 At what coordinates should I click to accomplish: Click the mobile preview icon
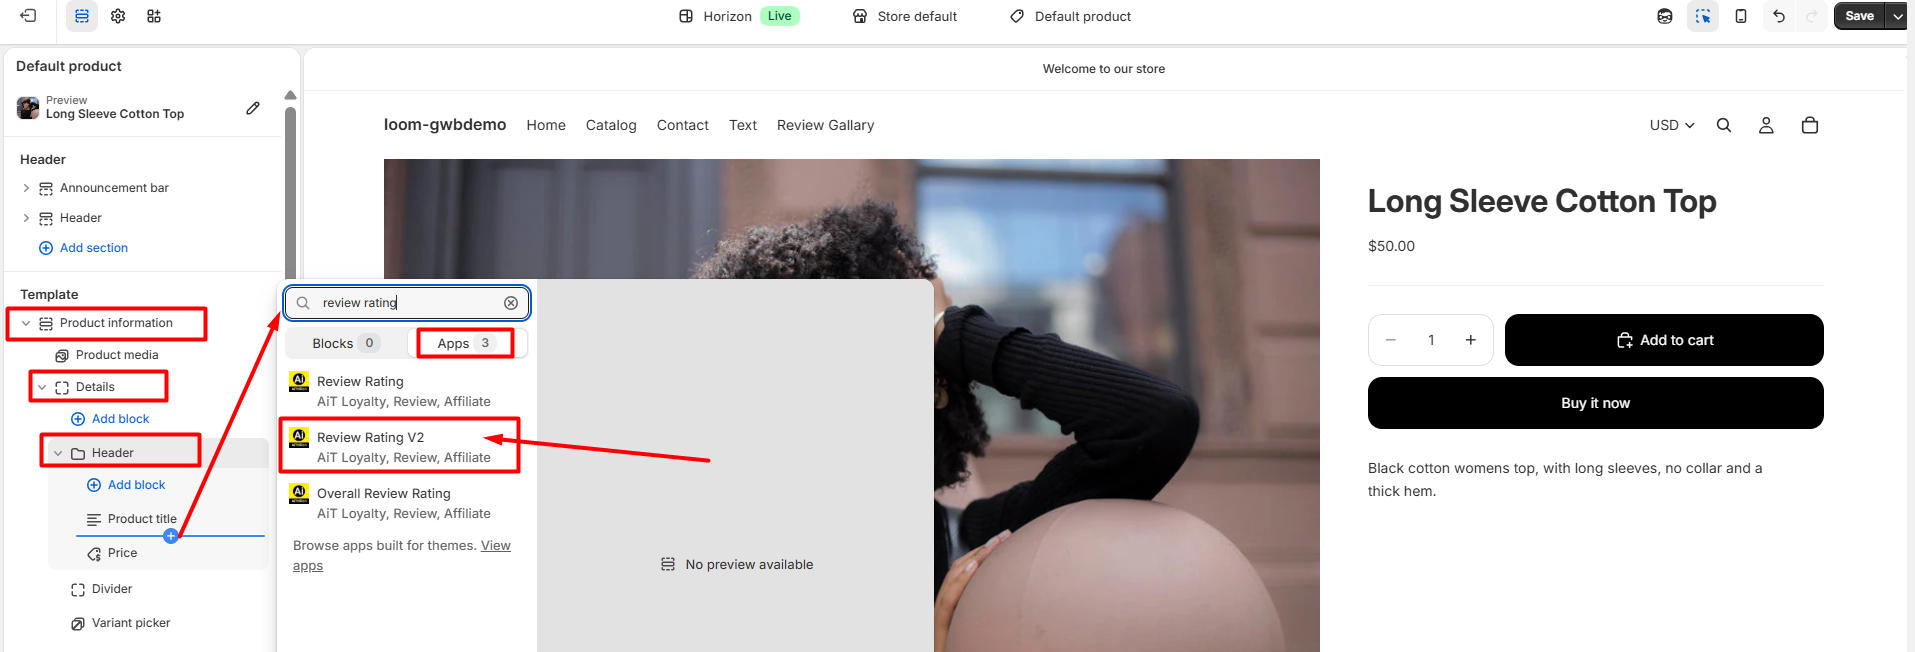pos(1741,16)
